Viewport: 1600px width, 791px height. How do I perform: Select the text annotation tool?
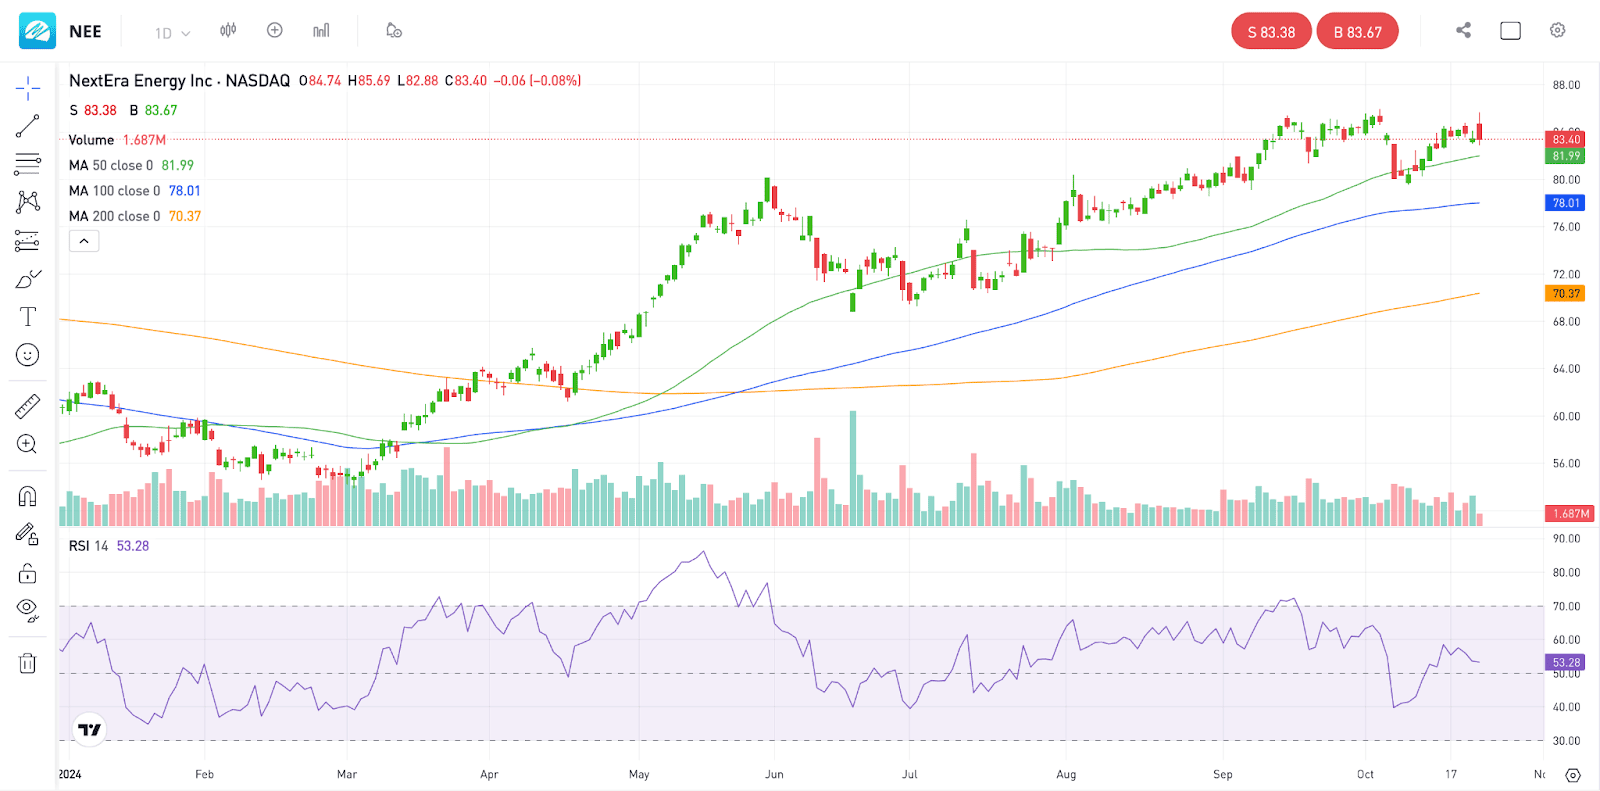point(28,317)
